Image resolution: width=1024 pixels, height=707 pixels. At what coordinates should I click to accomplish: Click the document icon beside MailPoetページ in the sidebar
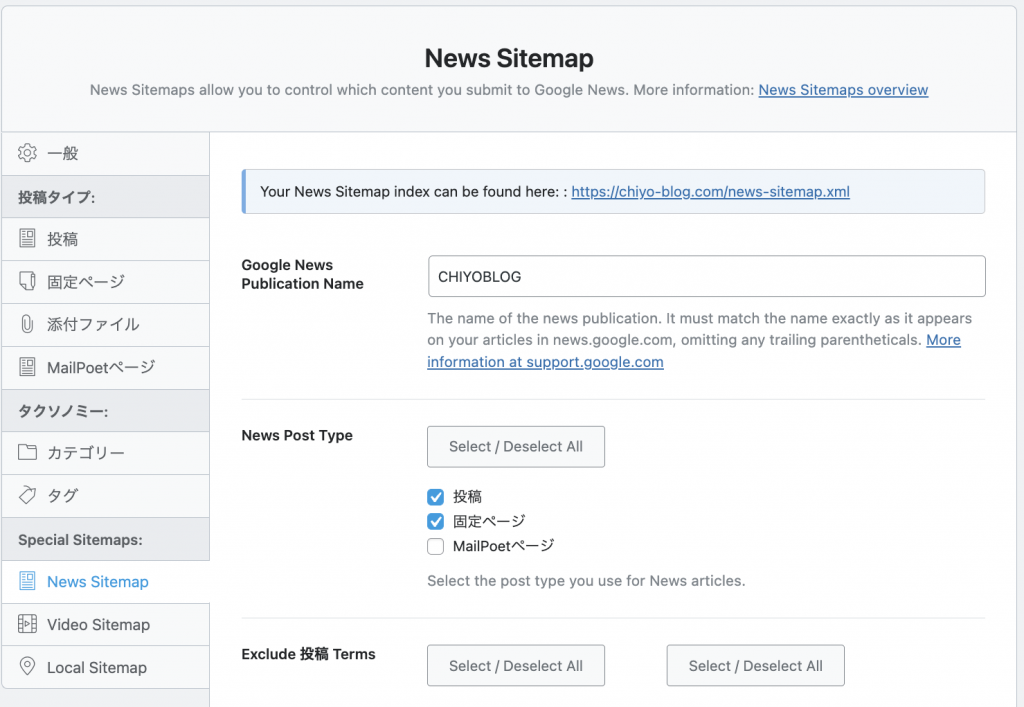click(x=27, y=367)
